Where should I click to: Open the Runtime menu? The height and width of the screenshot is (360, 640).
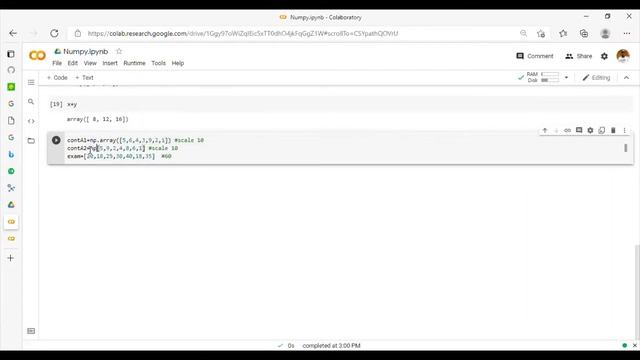pyautogui.click(x=134, y=63)
